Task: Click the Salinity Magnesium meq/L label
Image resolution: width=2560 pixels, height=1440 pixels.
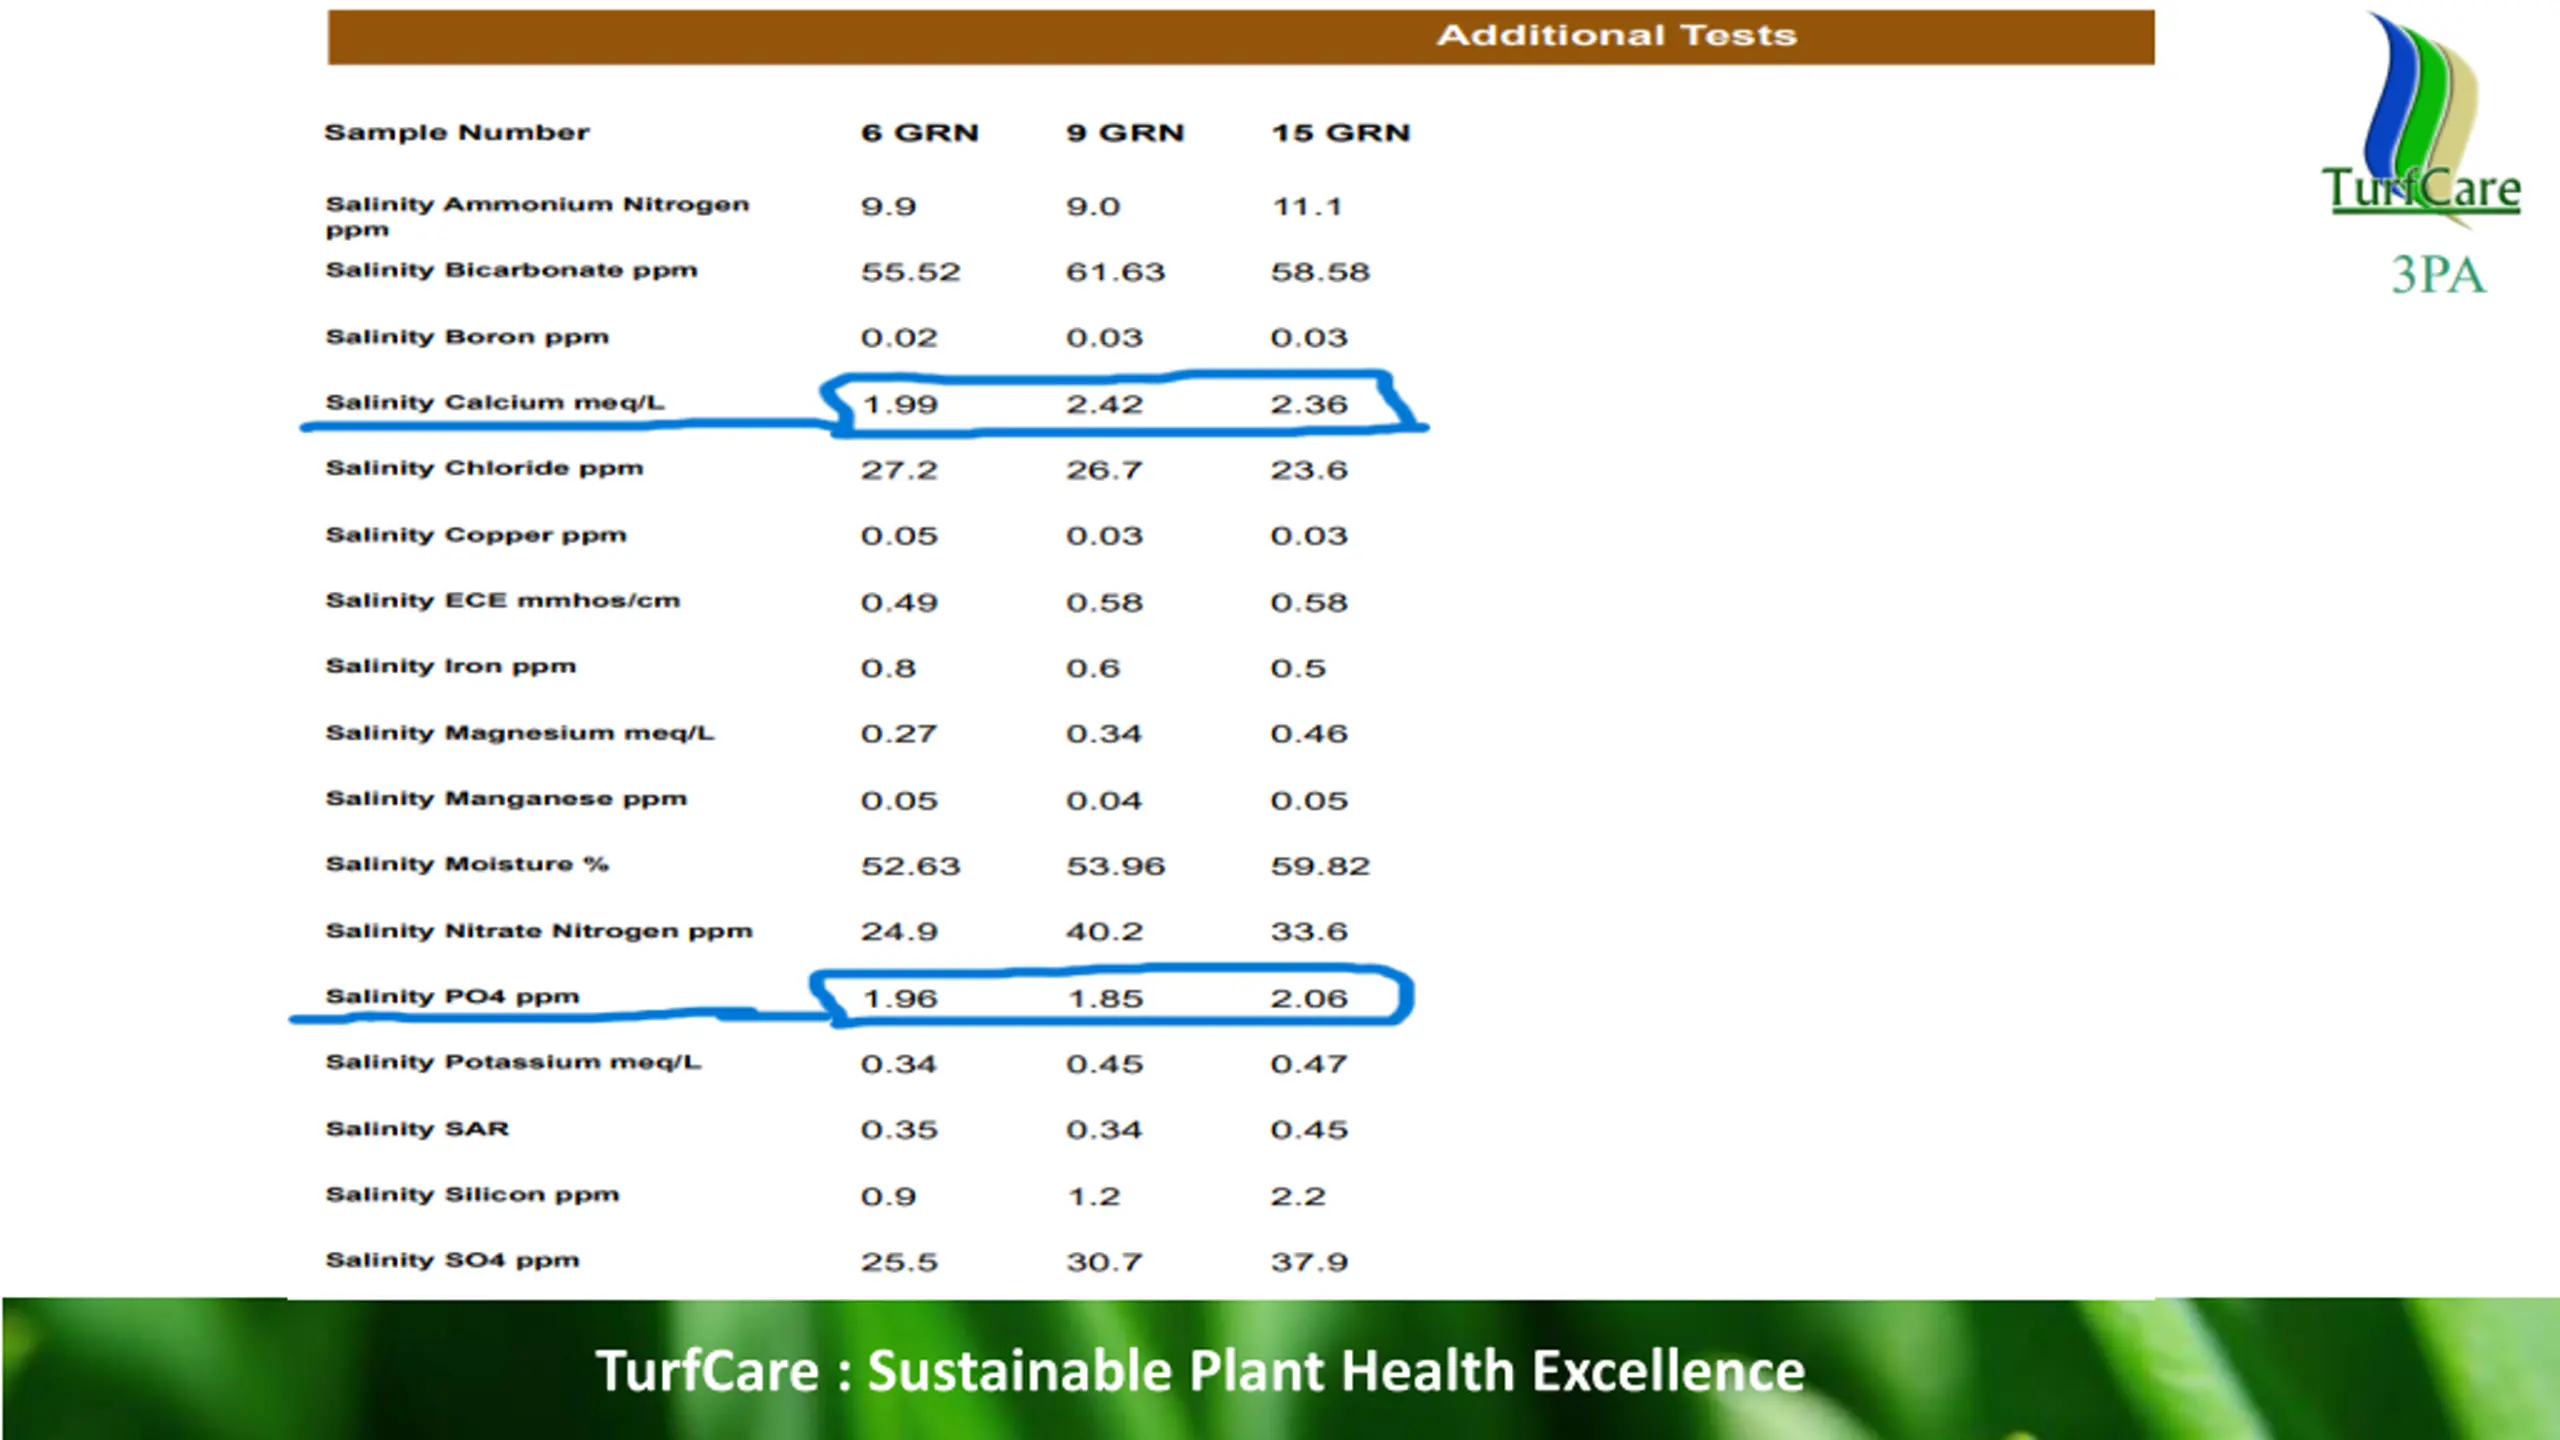Action: [520, 733]
